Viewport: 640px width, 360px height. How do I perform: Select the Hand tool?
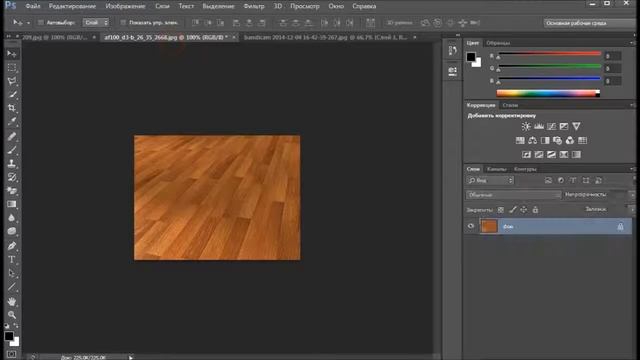(x=11, y=301)
